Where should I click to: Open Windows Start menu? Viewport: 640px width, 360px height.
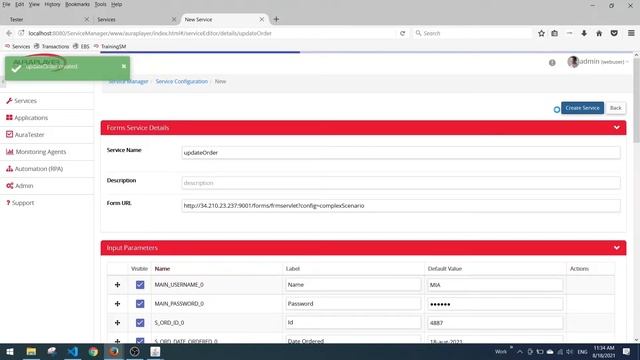pyautogui.click(x=10, y=351)
